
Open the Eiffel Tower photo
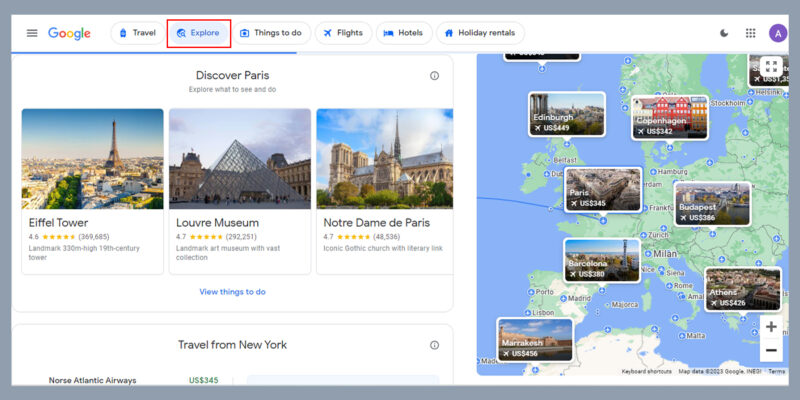tap(92, 159)
